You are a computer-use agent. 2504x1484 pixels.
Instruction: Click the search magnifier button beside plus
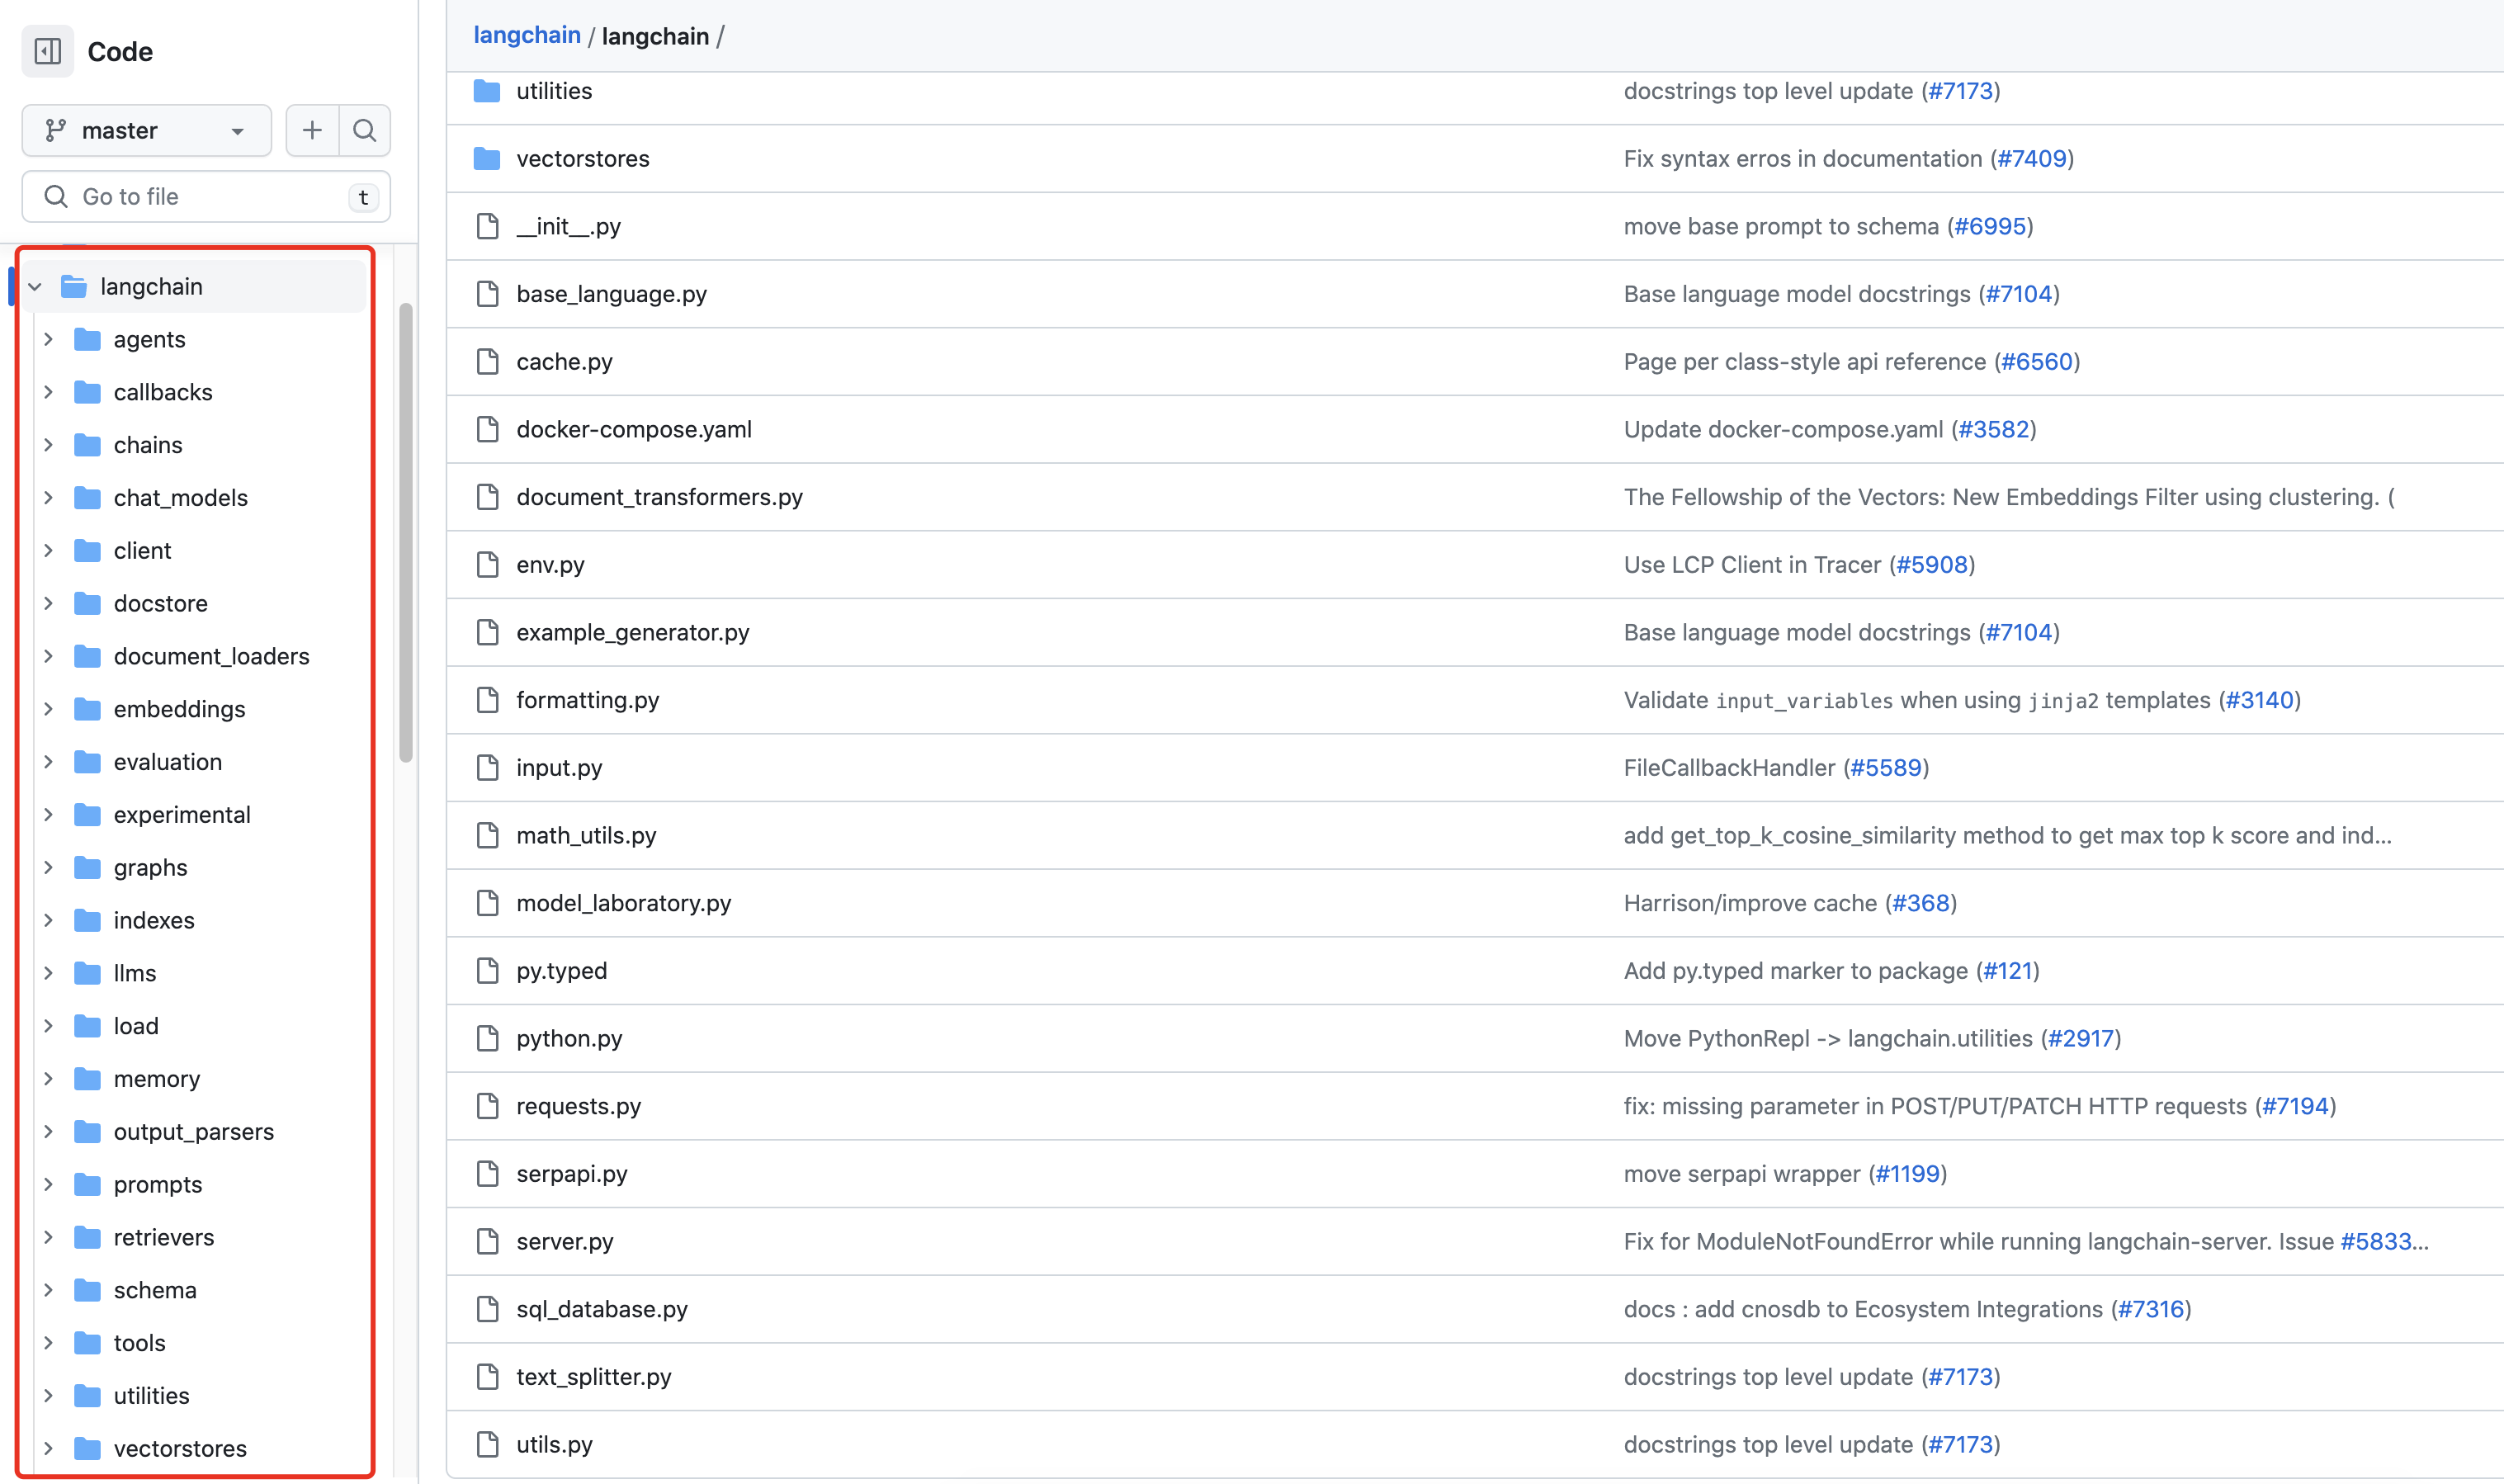point(365,130)
